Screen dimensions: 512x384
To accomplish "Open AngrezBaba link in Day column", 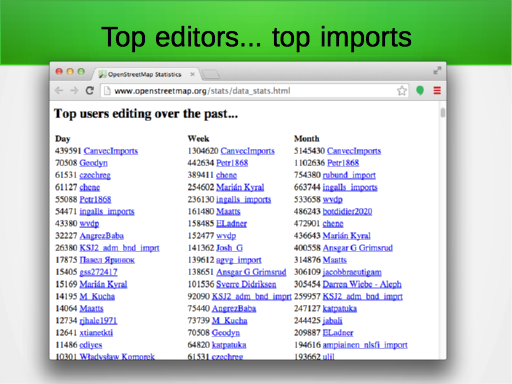I will [x=102, y=236].
